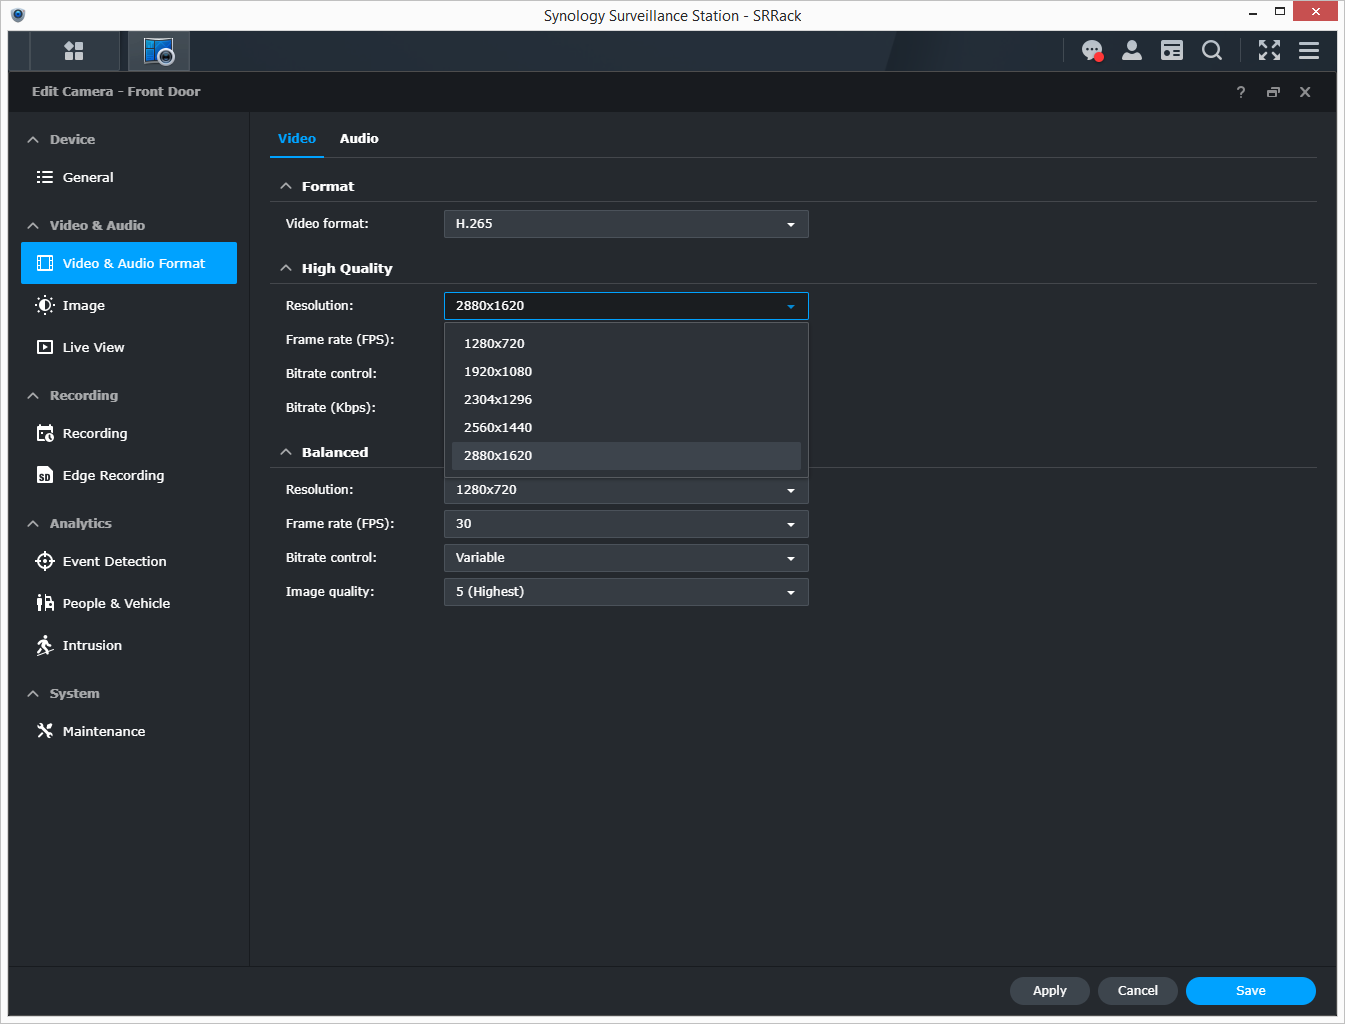Image resolution: width=1345 pixels, height=1024 pixels.
Task: Click the Save button
Action: (x=1251, y=991)
